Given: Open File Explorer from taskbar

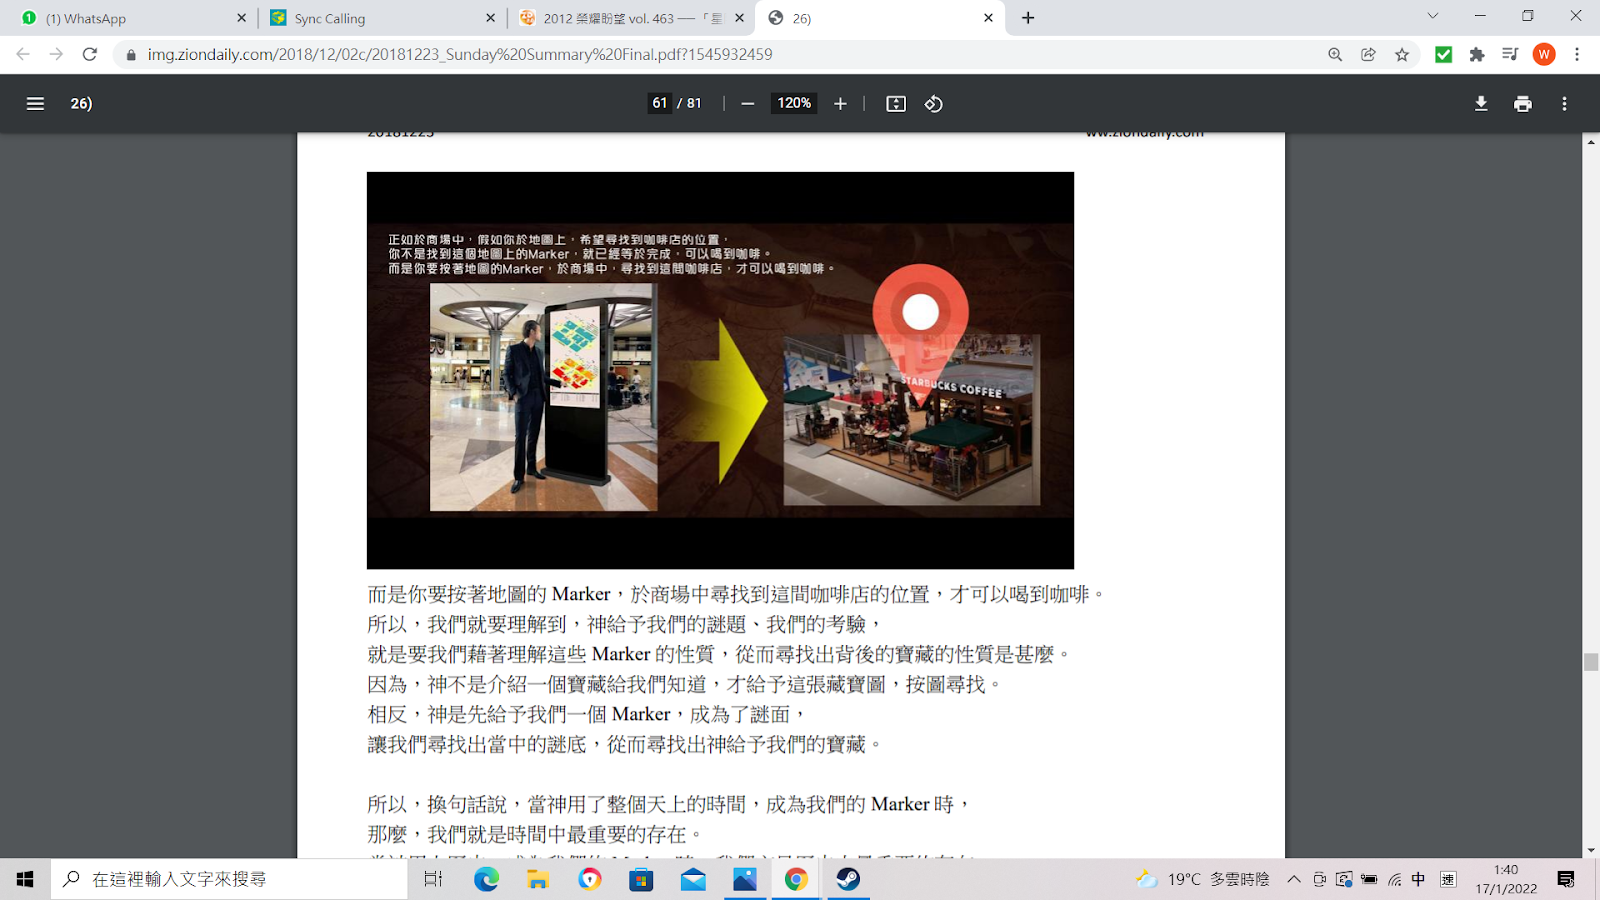Looking at the screenshot, I should 538,879.
